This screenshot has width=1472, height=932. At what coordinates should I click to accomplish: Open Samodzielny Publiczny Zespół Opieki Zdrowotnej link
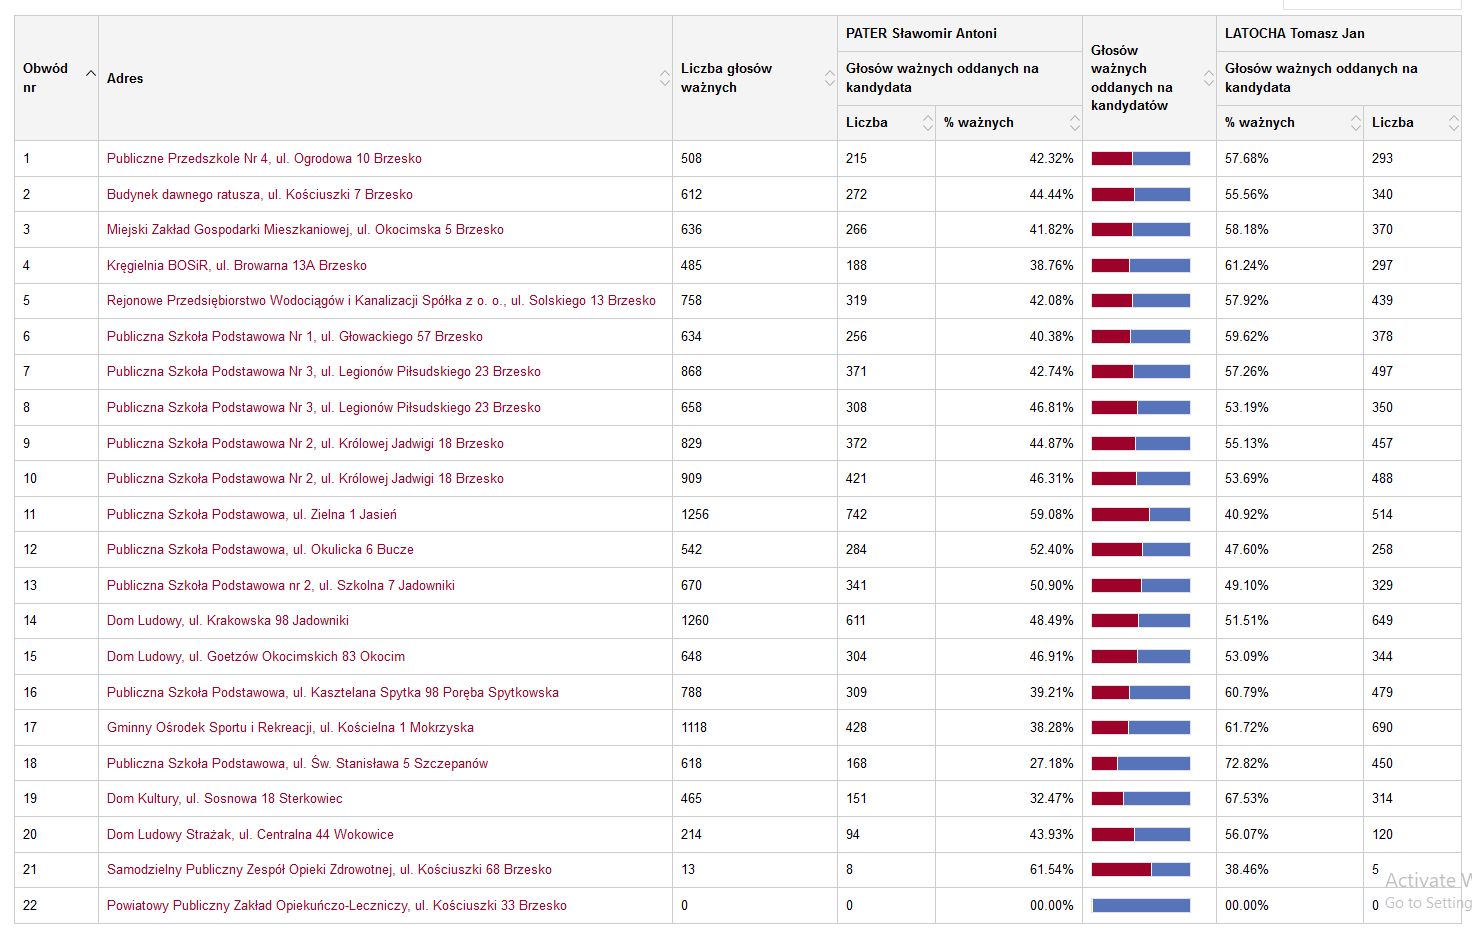pos(329,870)
